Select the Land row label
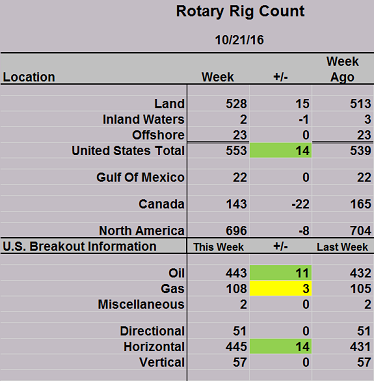 (x=169, y=104)
